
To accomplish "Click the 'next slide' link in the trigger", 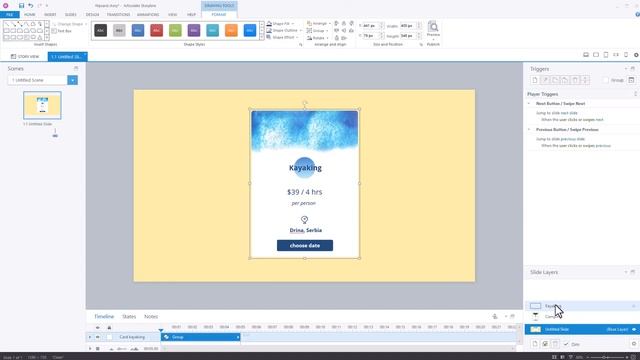I will tap(570, 113).
